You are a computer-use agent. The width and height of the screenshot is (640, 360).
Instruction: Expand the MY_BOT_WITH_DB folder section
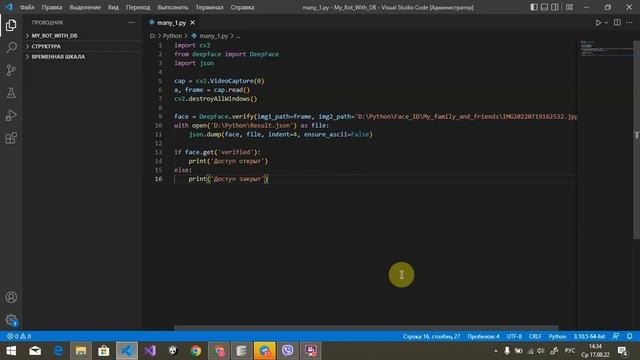83,36
